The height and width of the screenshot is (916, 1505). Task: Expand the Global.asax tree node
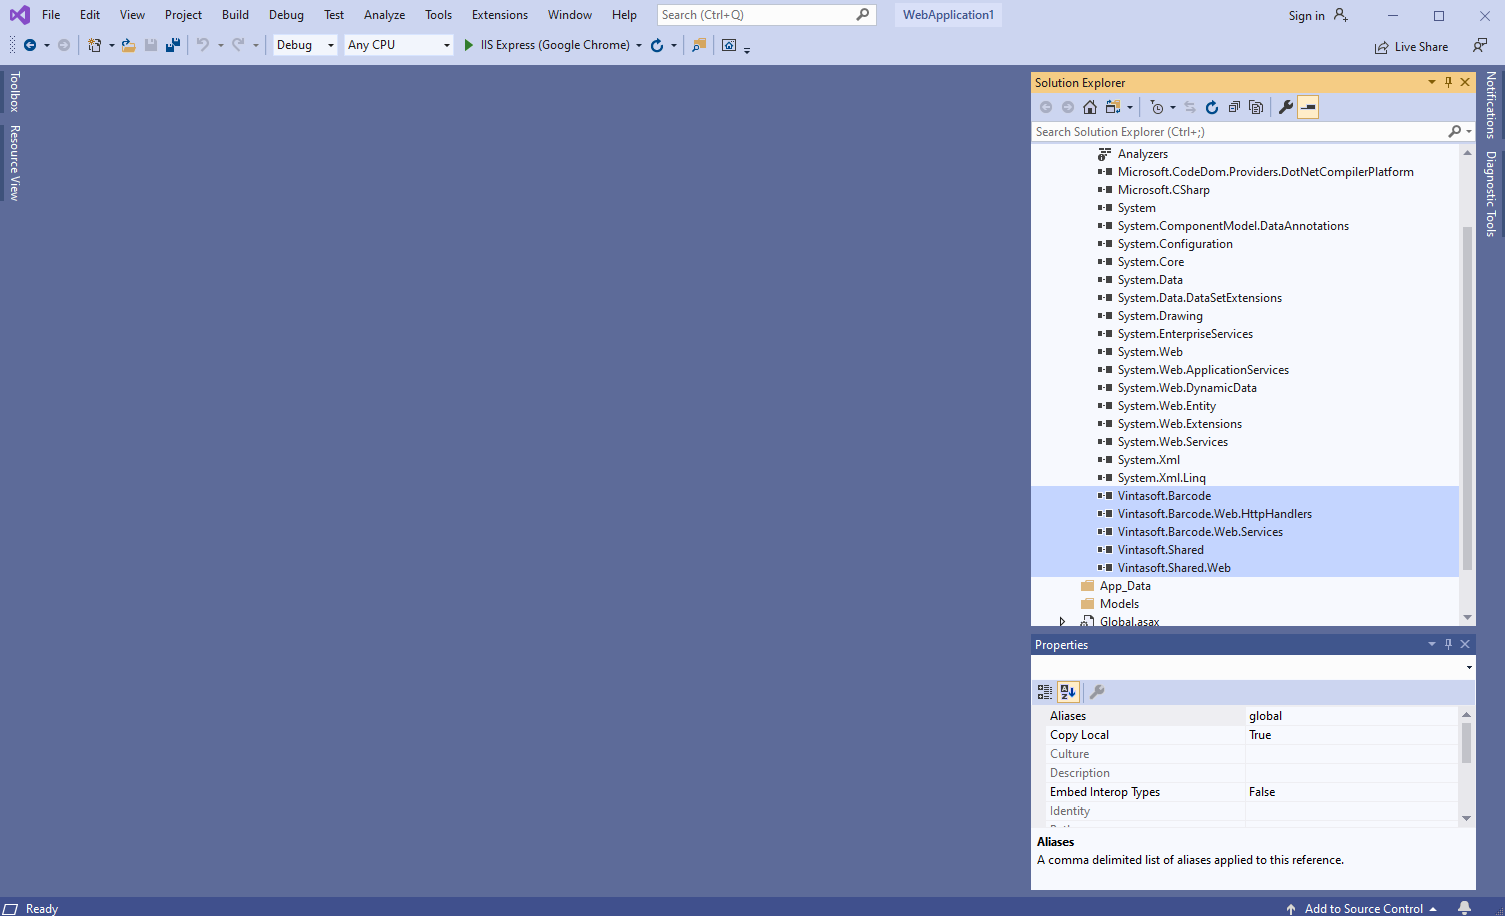pyautogui.click(x=1062, y=621)
